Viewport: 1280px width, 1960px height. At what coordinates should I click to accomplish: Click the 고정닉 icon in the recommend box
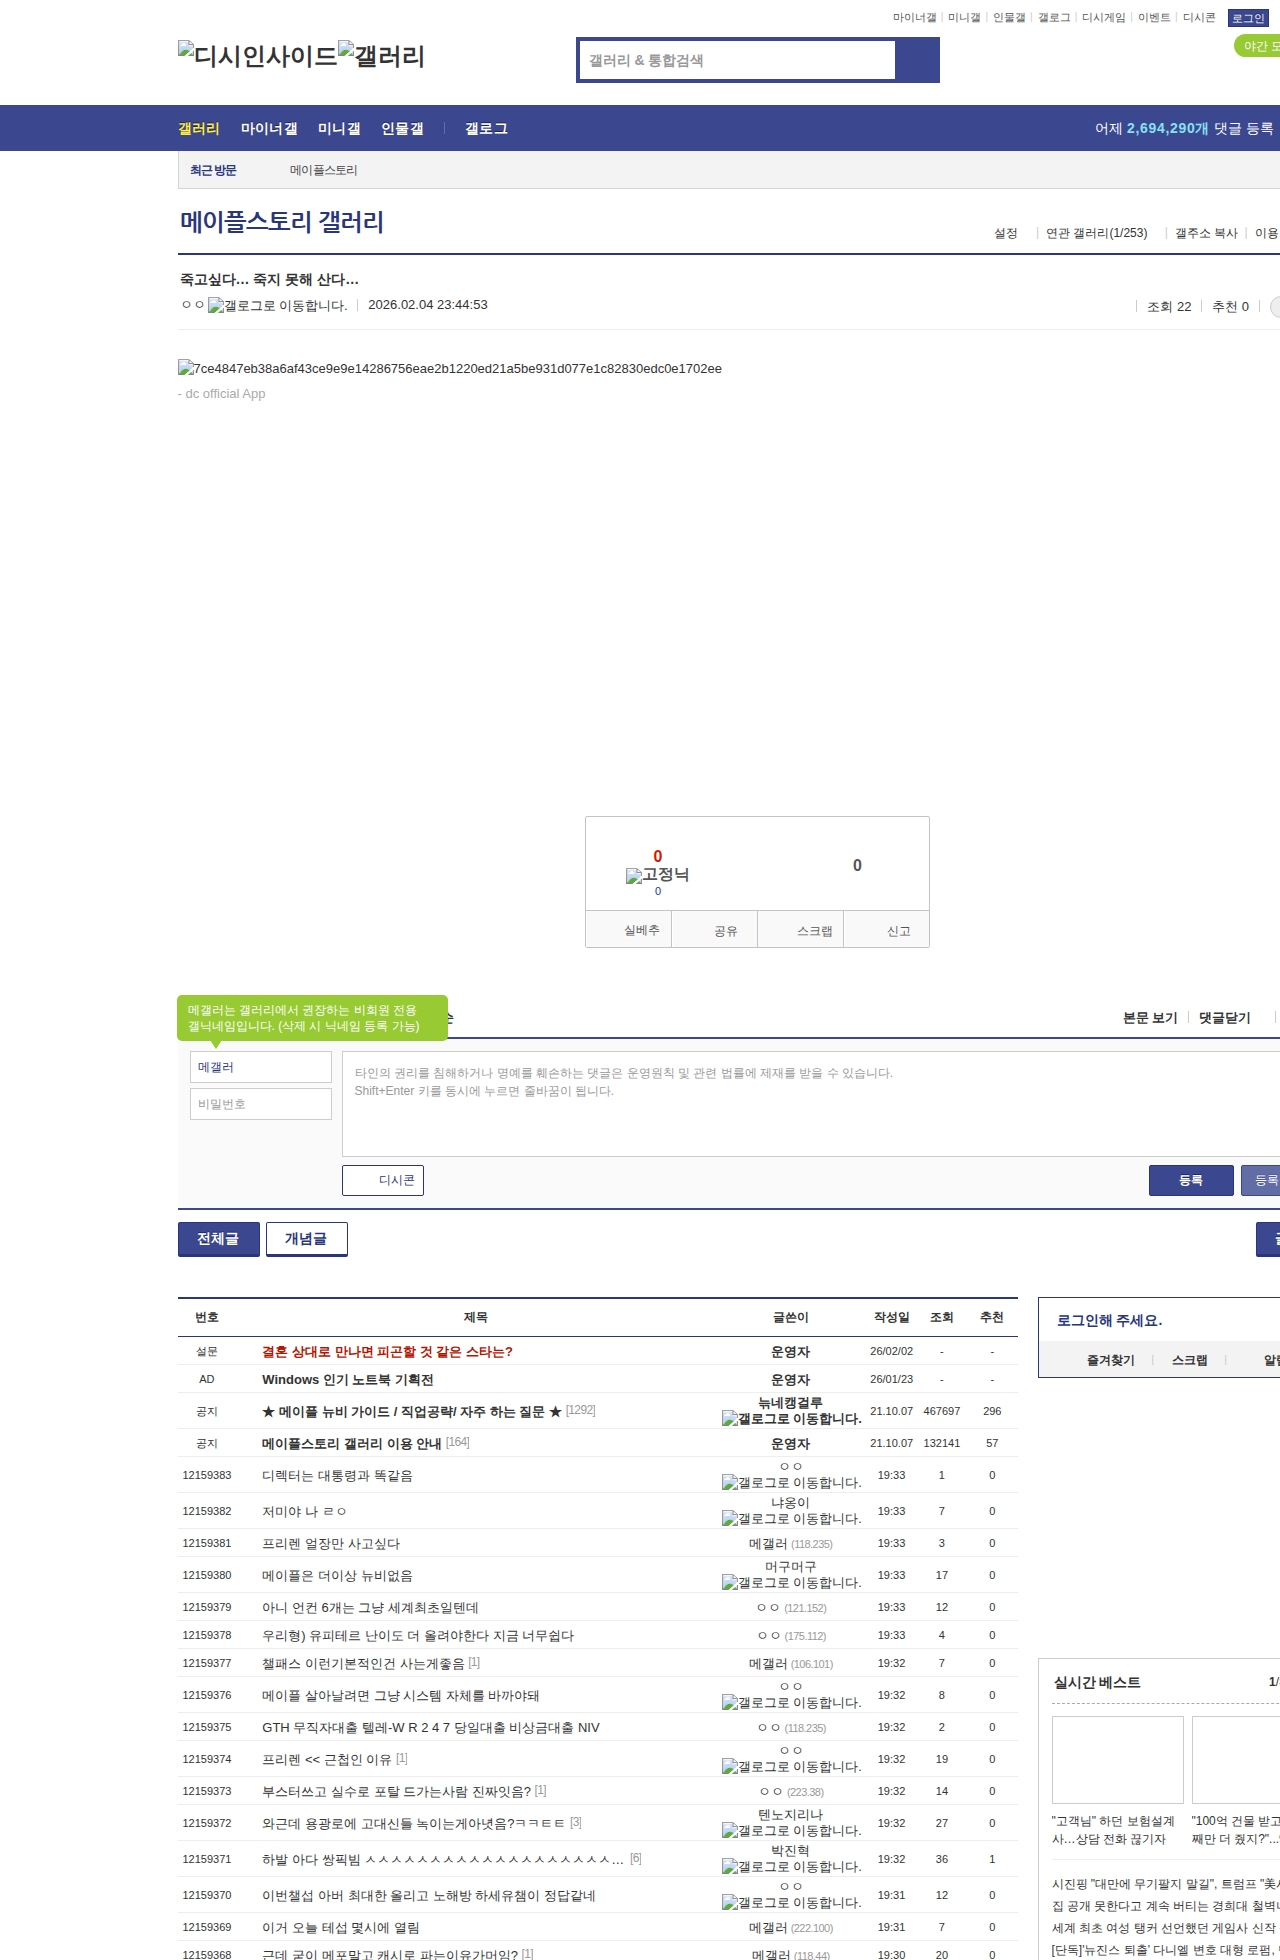[x=657, y=875]
